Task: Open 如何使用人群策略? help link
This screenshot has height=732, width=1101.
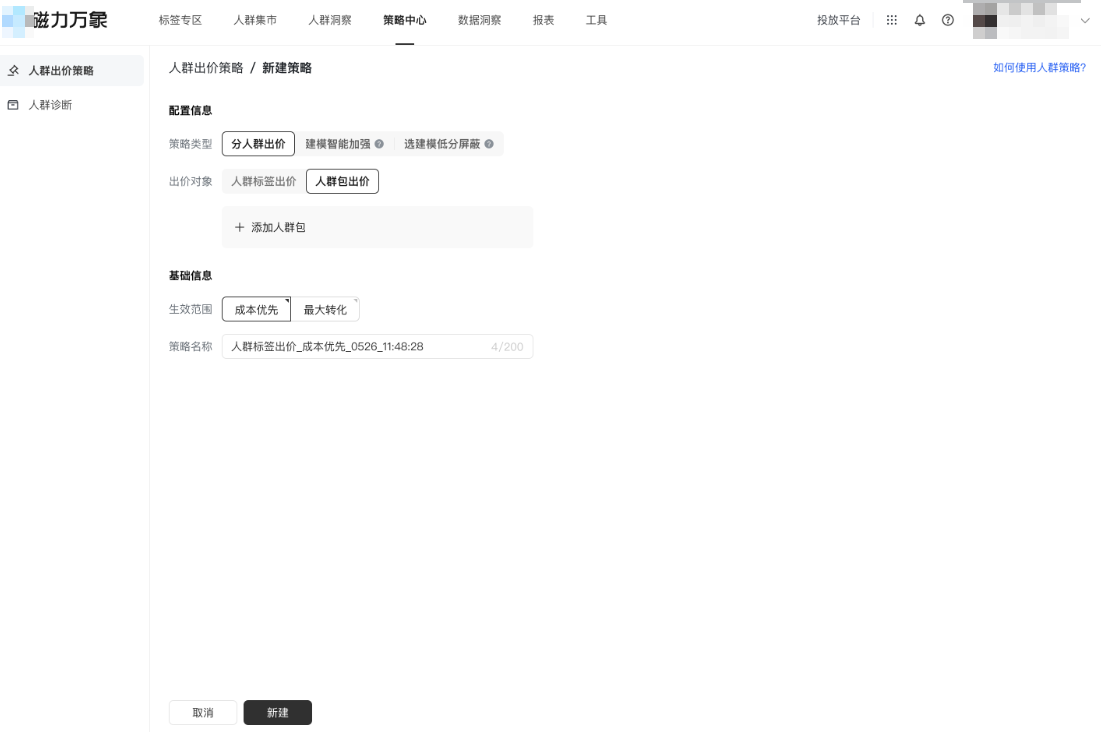Action: click(x=1039, y=67)
